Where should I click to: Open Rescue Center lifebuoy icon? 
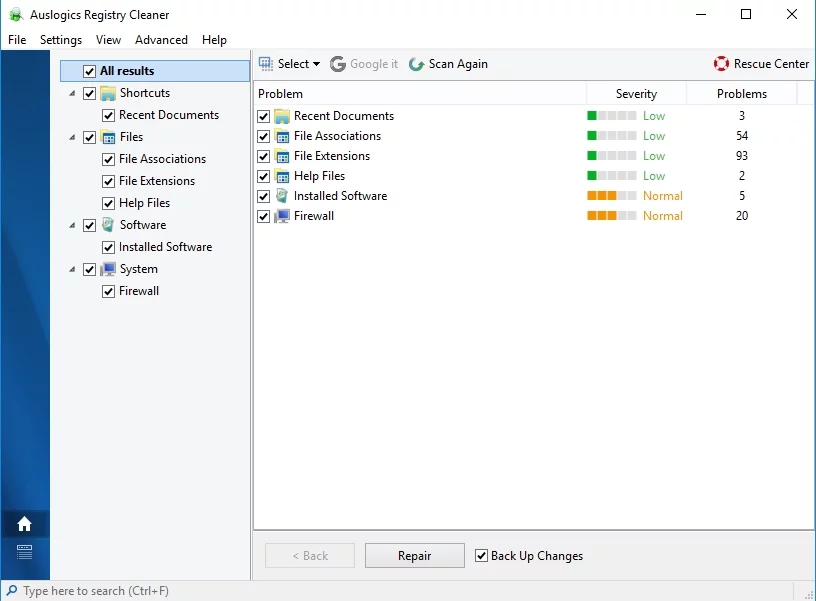coord(721,64)
